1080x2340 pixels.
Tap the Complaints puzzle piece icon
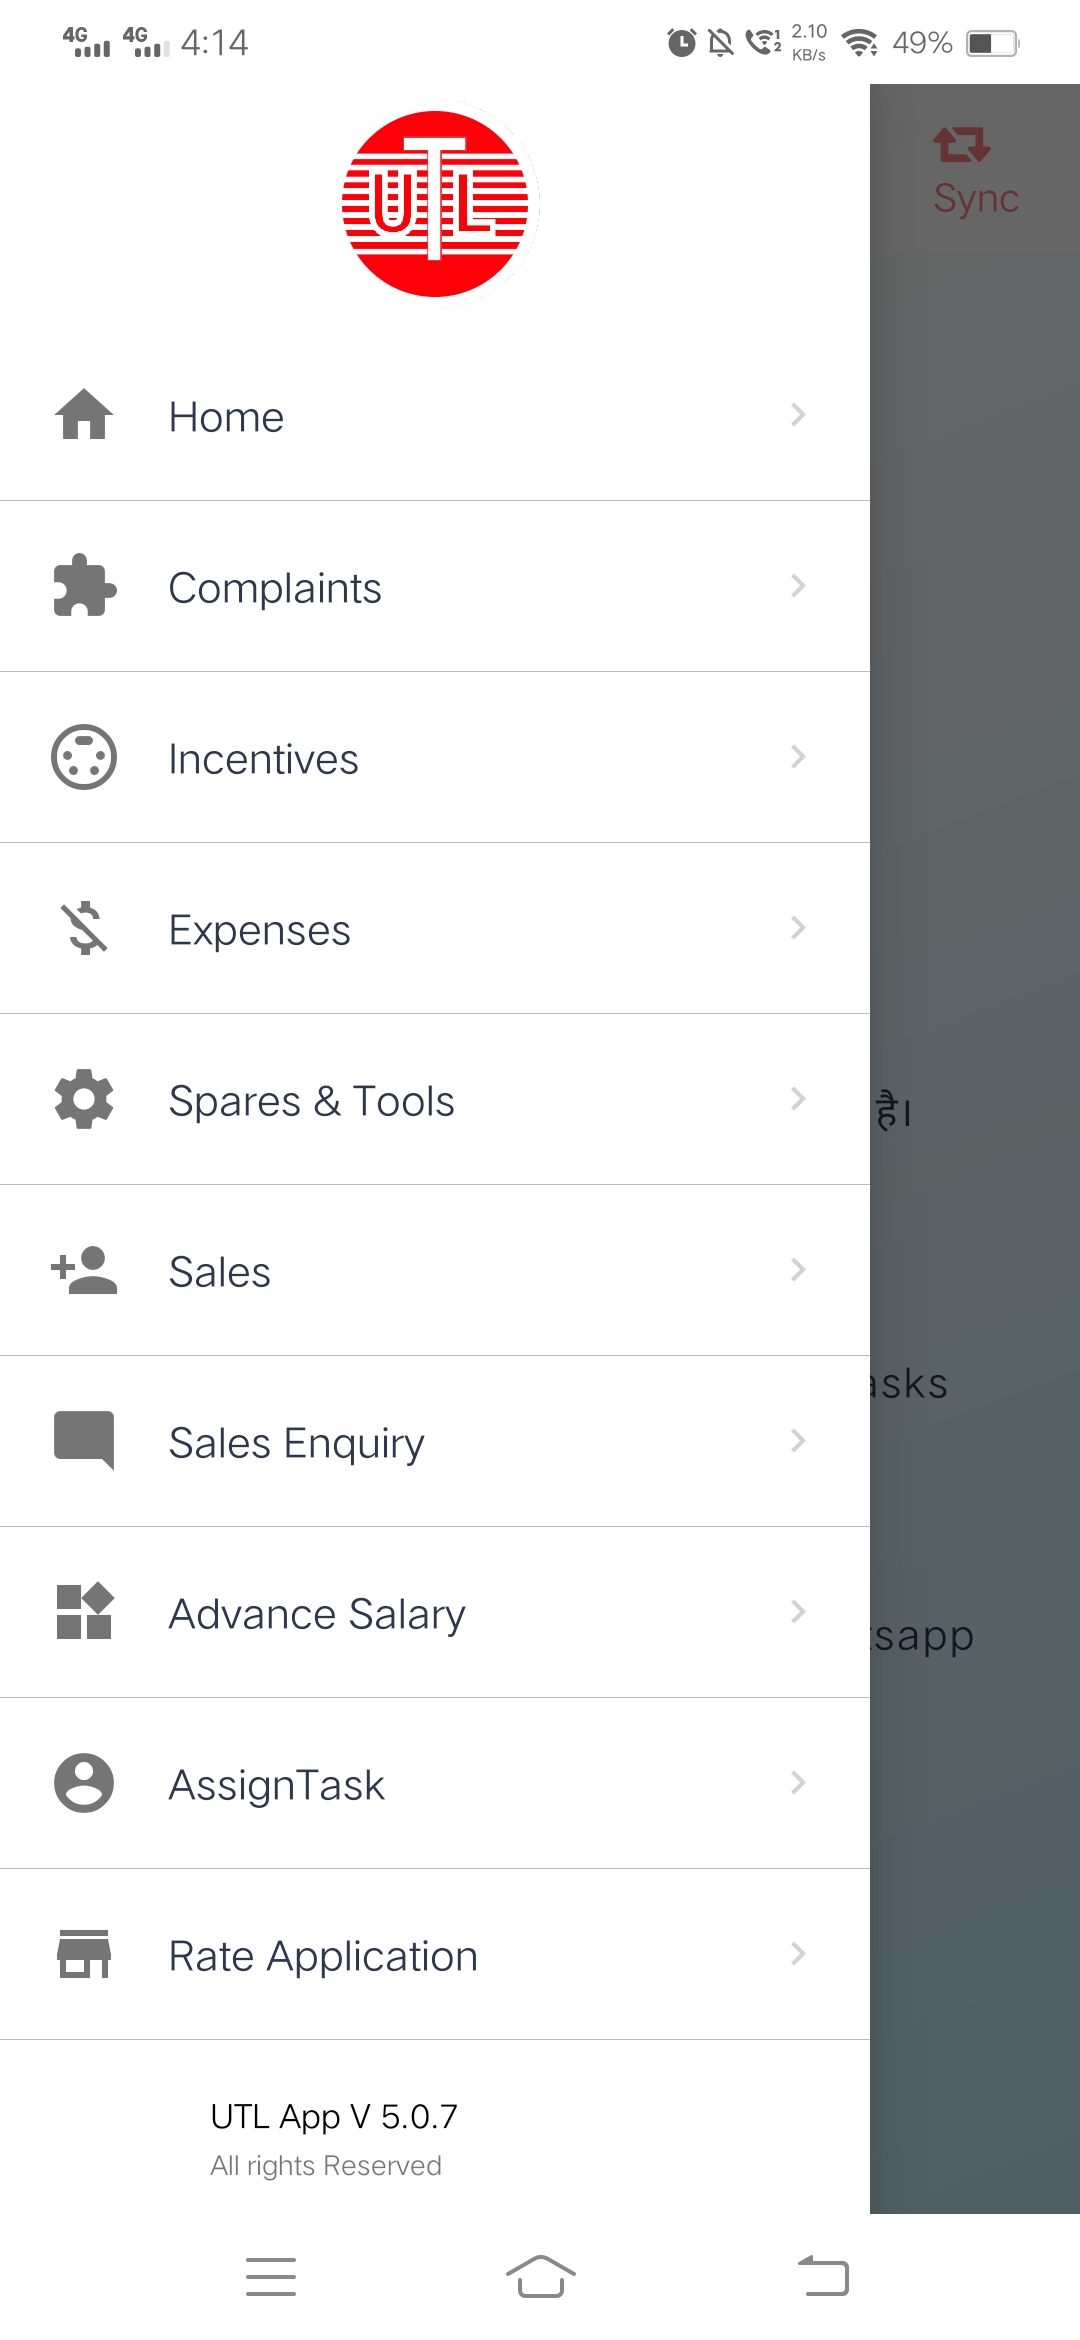[84, 586]
